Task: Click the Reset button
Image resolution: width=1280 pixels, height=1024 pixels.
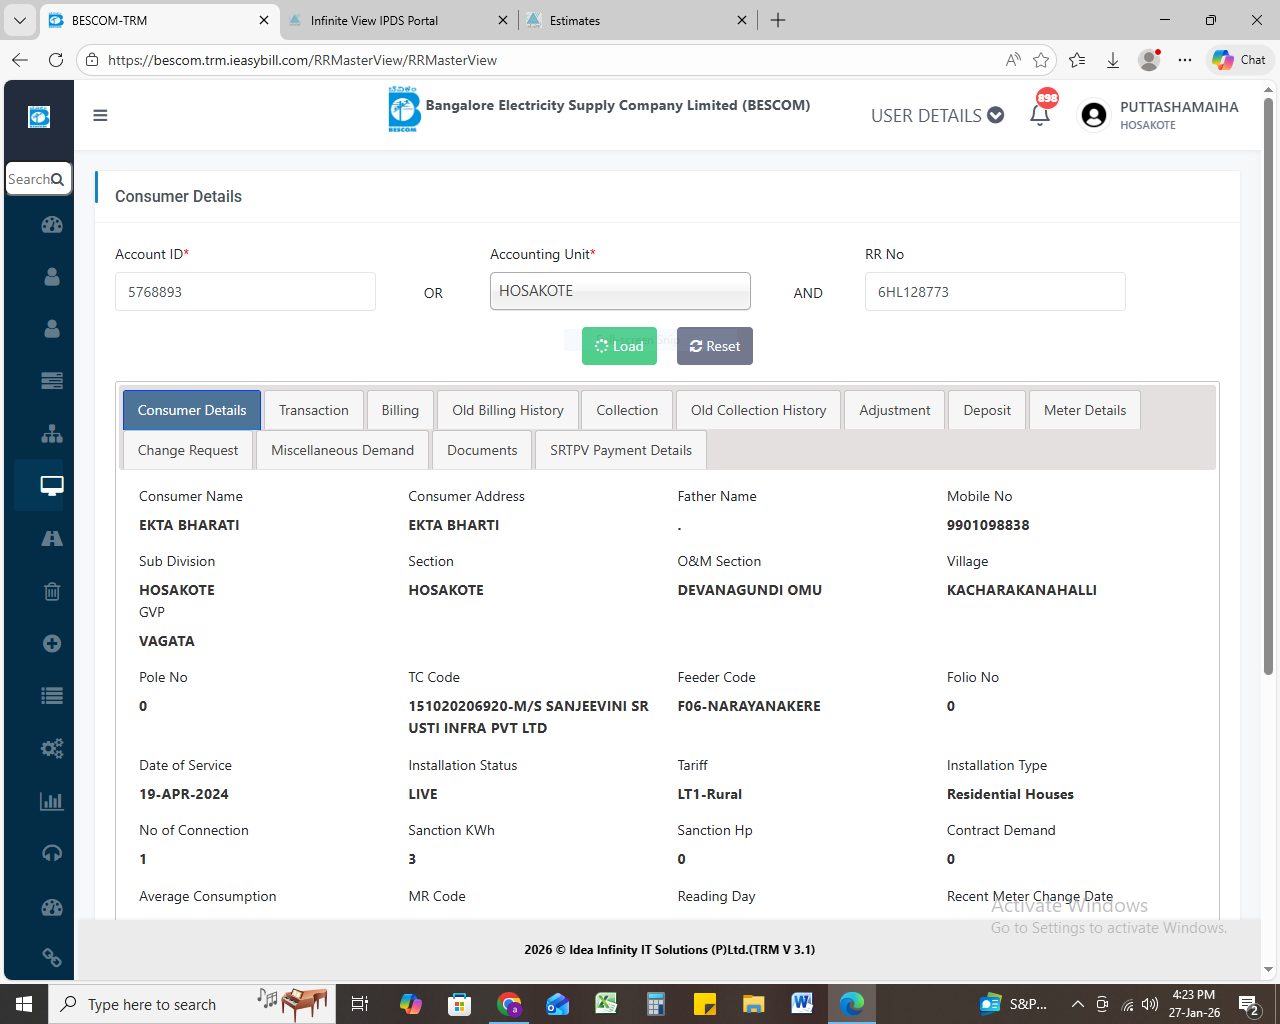Action: coord(714,346)
